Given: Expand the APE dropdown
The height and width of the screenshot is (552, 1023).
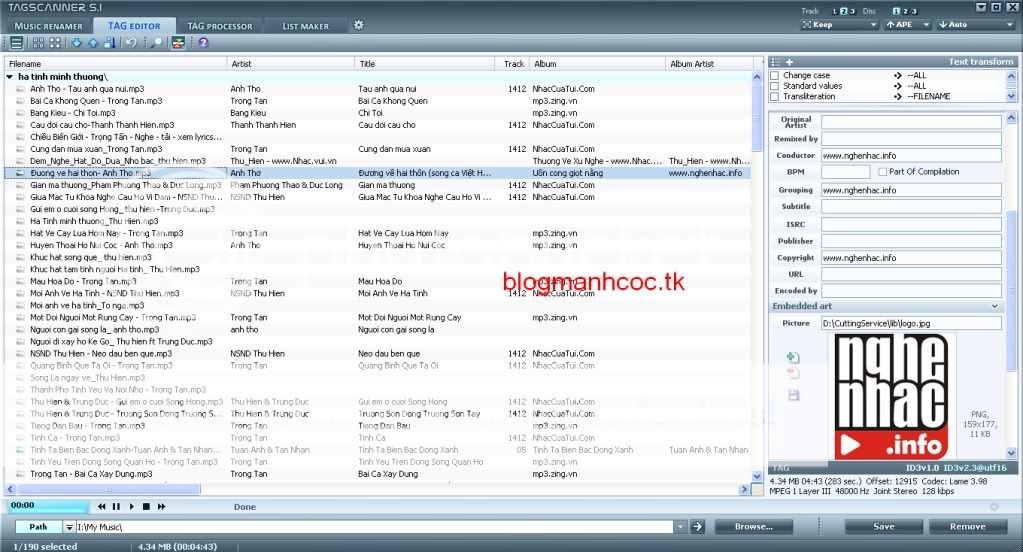Looking at the screenshot, I should (908, 25).
